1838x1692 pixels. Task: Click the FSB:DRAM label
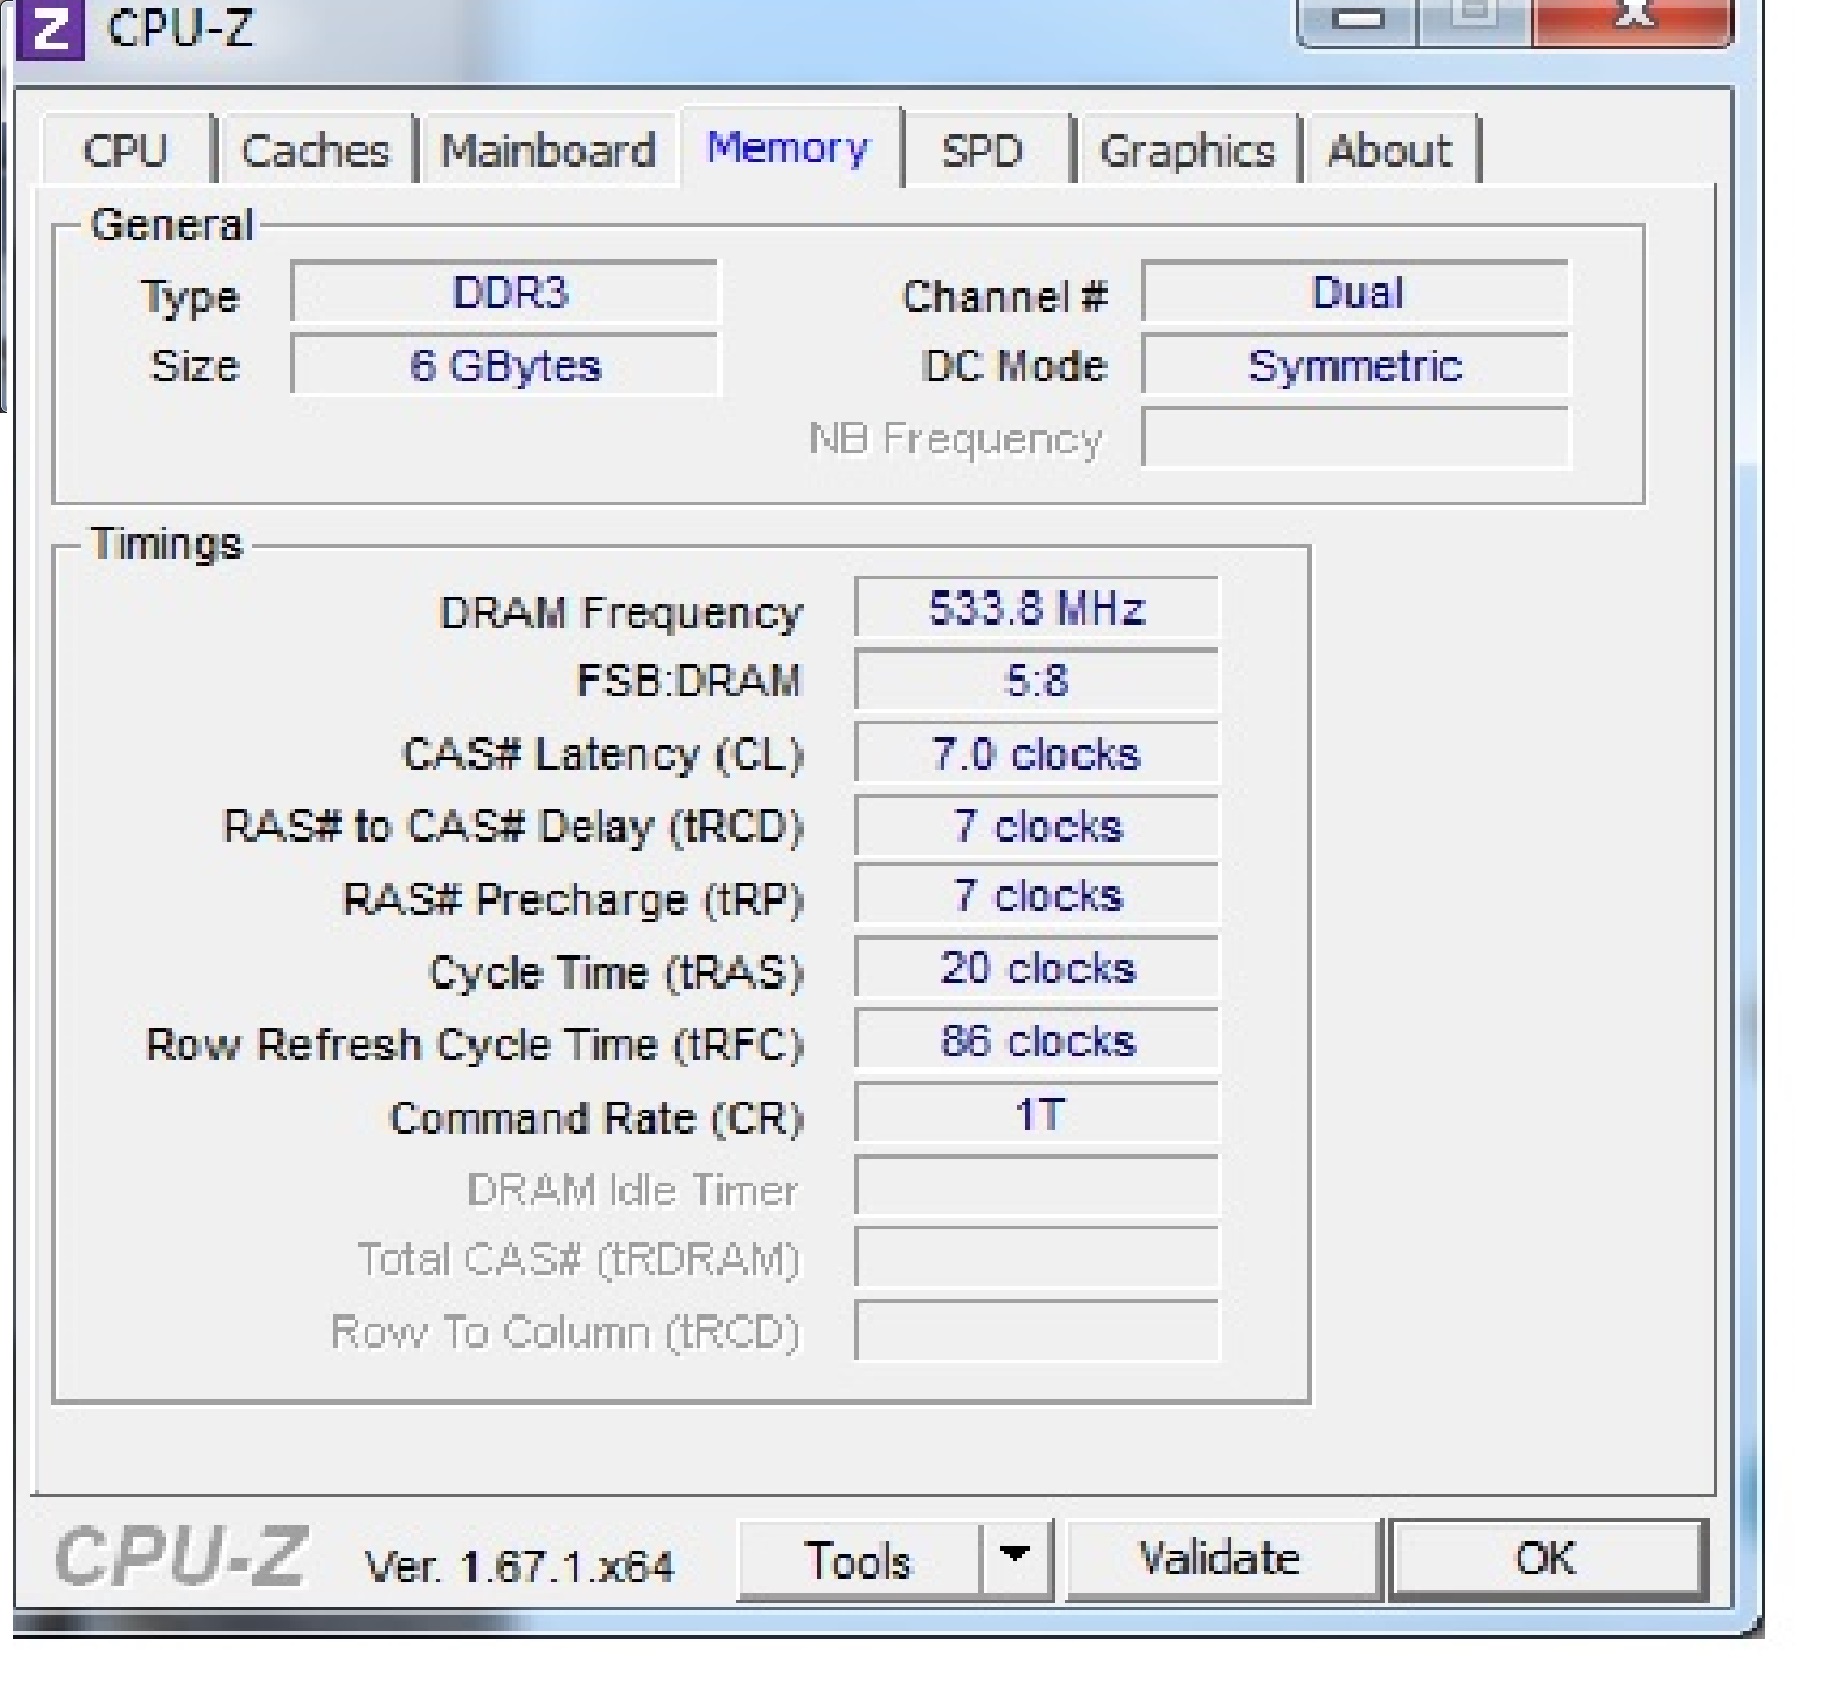coord(690,681)
